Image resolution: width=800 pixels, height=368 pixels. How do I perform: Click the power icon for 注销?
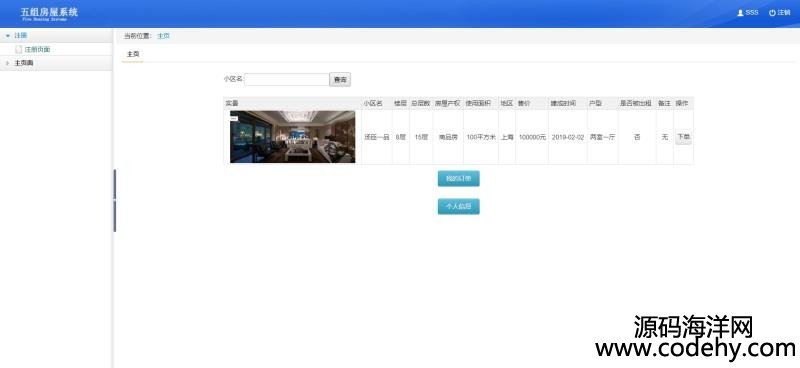click(x=772, y=13)
